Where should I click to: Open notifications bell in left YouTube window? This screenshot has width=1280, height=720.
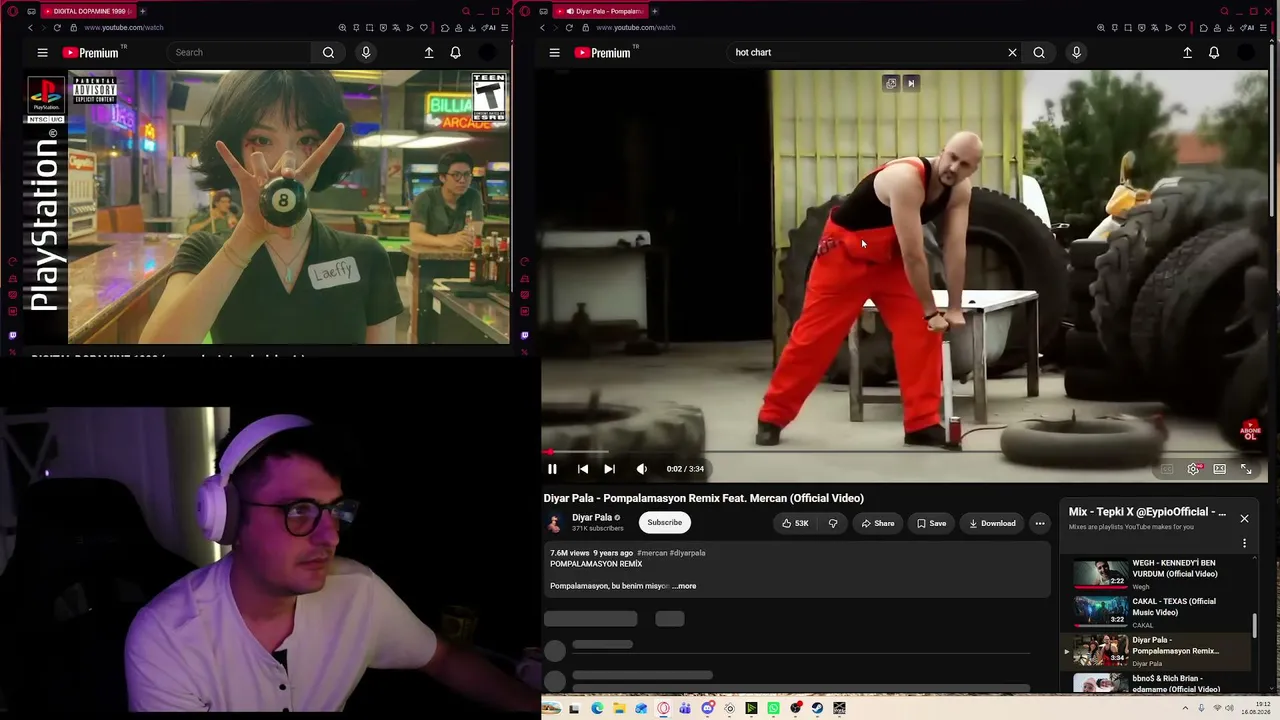[x=455, y=53]
